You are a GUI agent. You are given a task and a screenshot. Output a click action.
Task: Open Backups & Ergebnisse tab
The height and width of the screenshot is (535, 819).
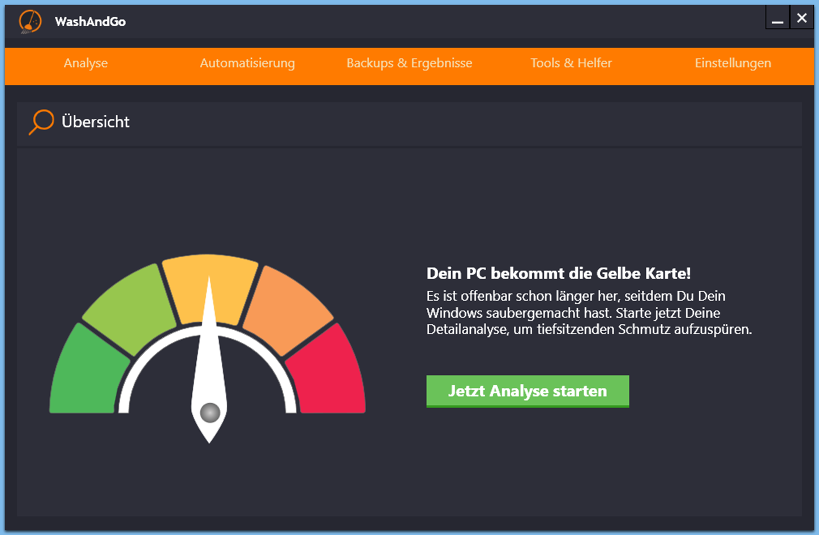(409, 63)
